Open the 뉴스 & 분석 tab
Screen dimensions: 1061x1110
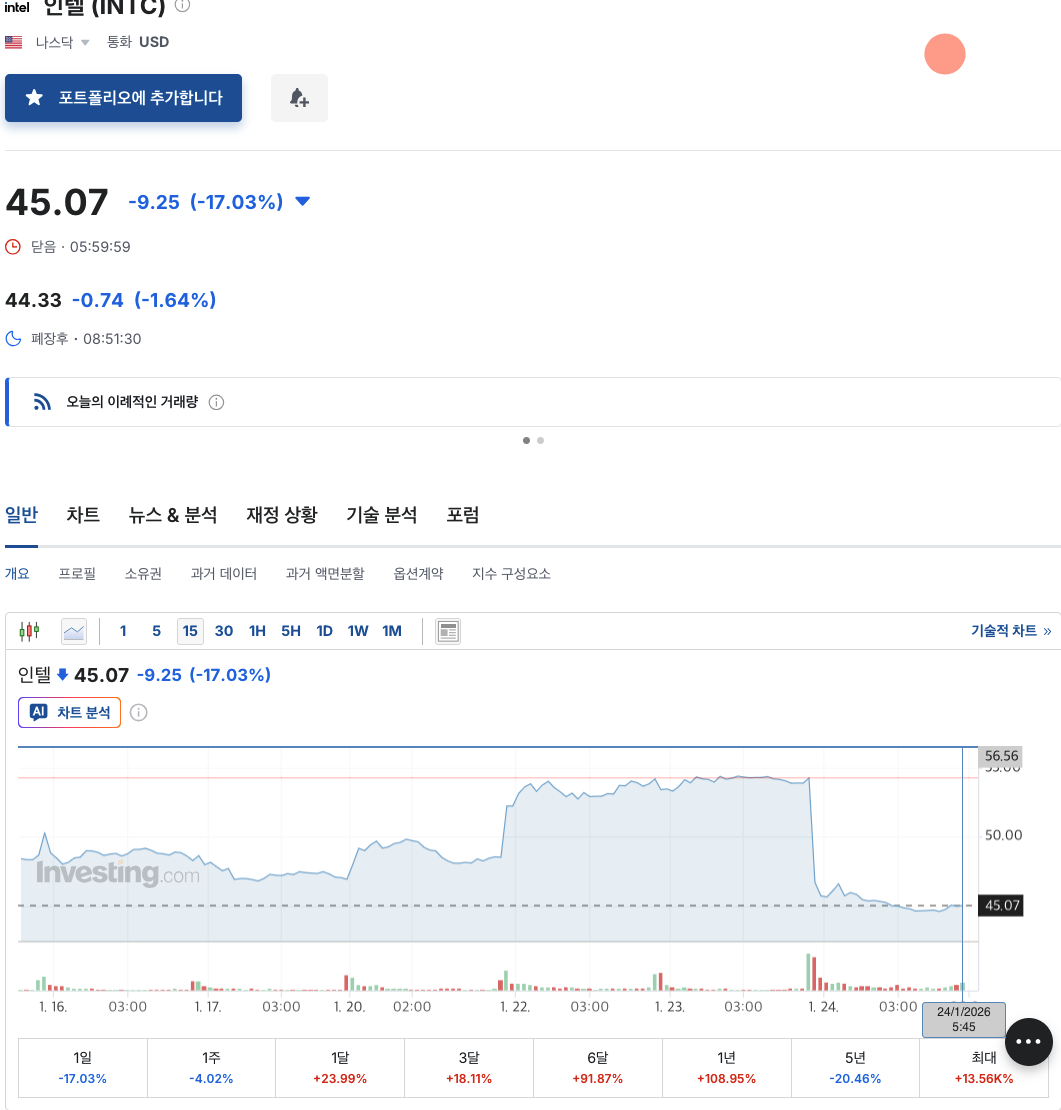click(x=173, y=515)
